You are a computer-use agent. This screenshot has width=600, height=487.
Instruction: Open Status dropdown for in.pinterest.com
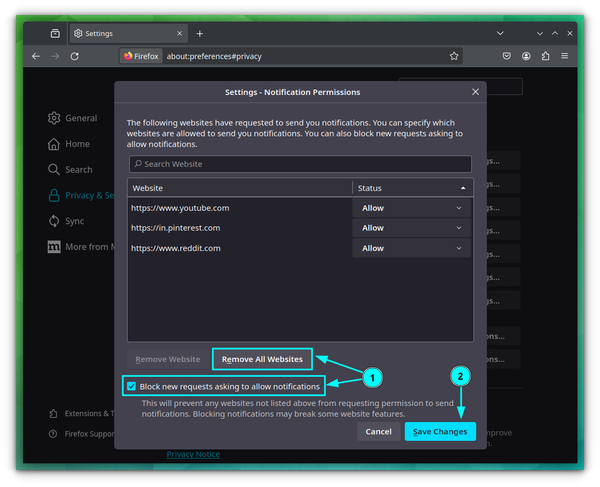[x=411, y=228]
